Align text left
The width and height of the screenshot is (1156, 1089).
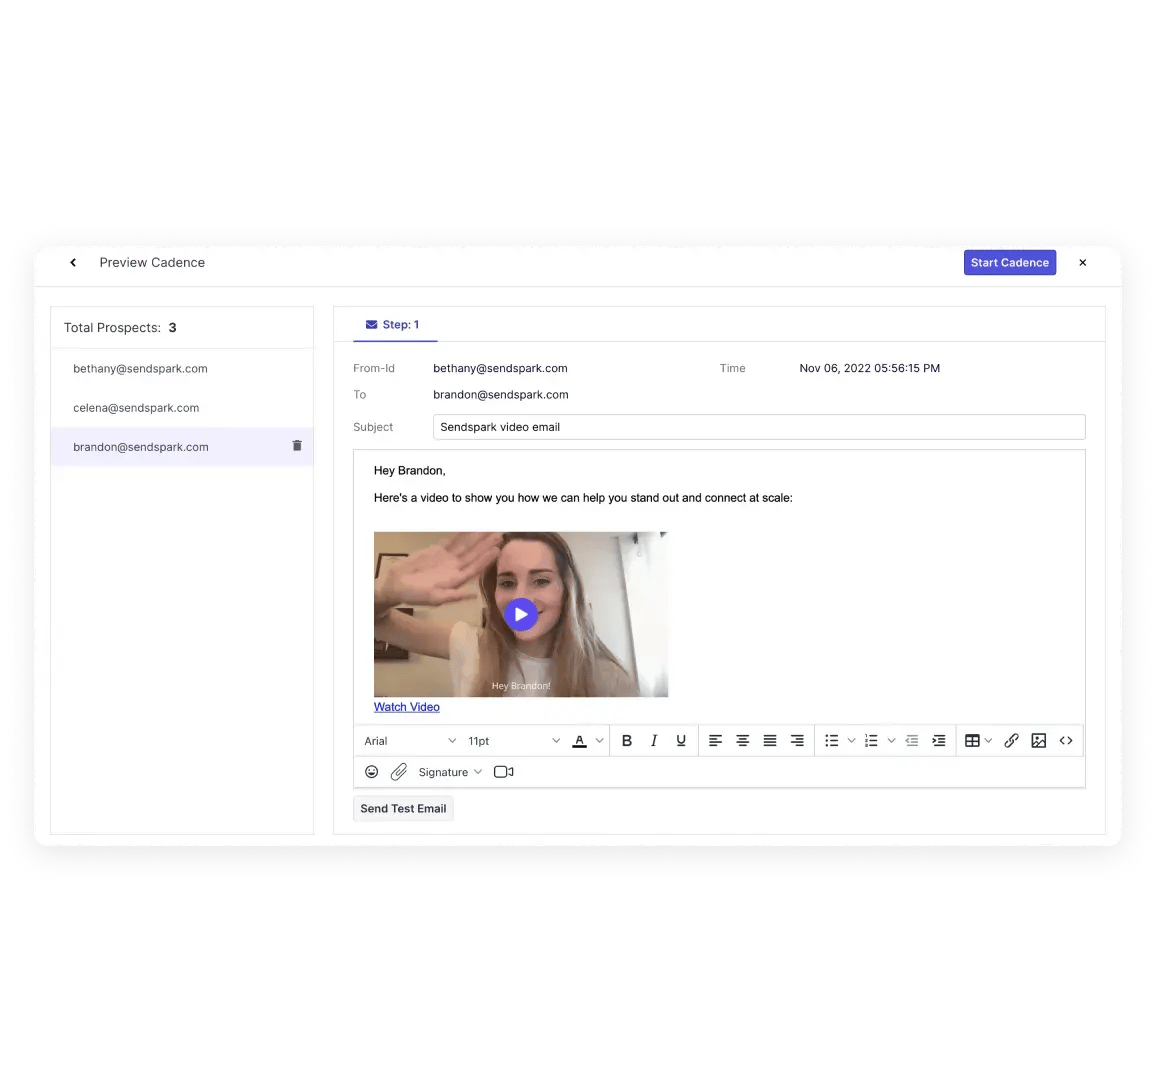[x=715, y=740]
